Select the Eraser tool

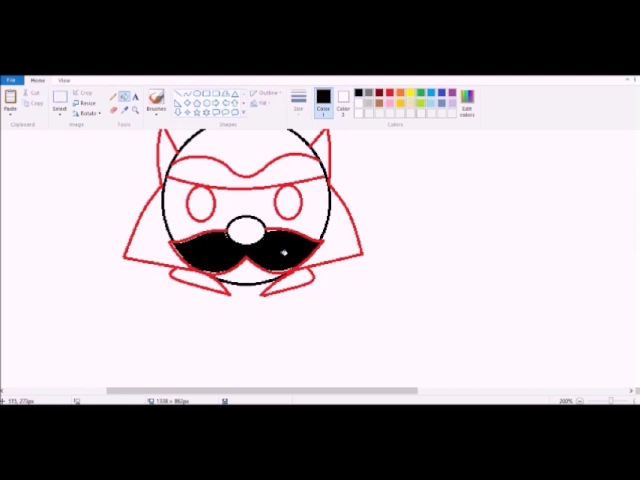click(113, 109)
